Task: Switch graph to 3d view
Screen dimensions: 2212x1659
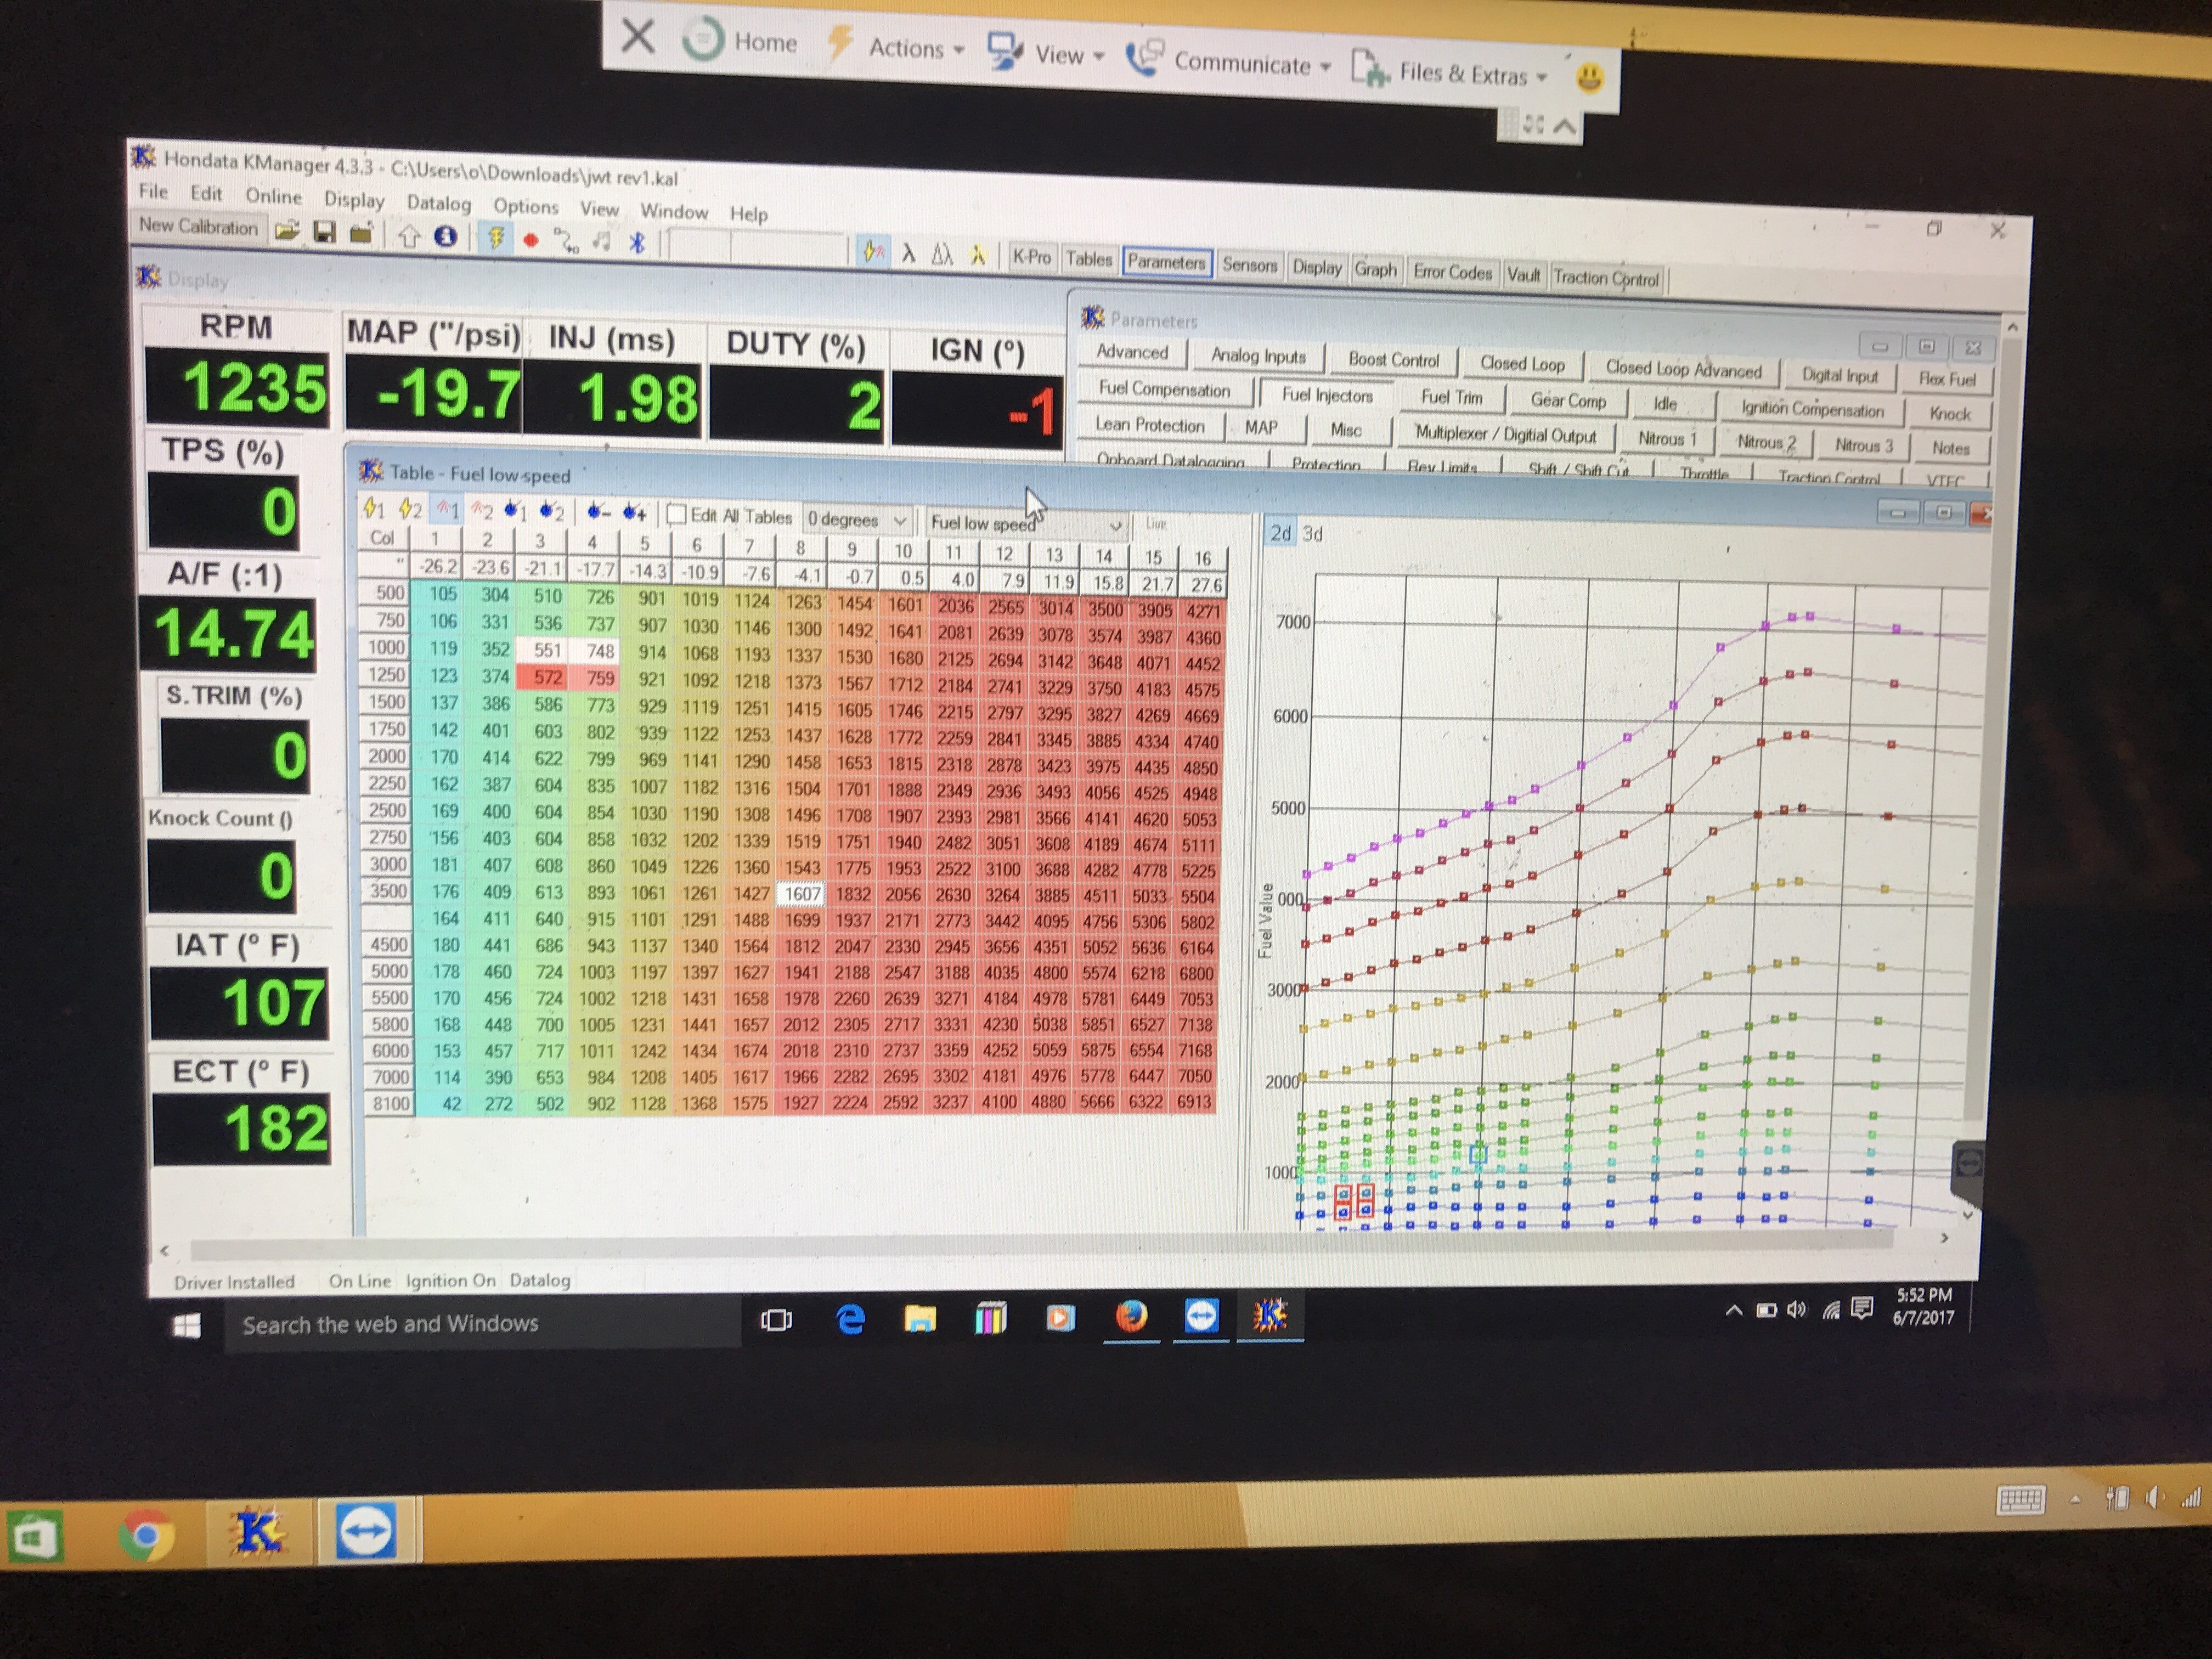Action: tap(1312, 534)
